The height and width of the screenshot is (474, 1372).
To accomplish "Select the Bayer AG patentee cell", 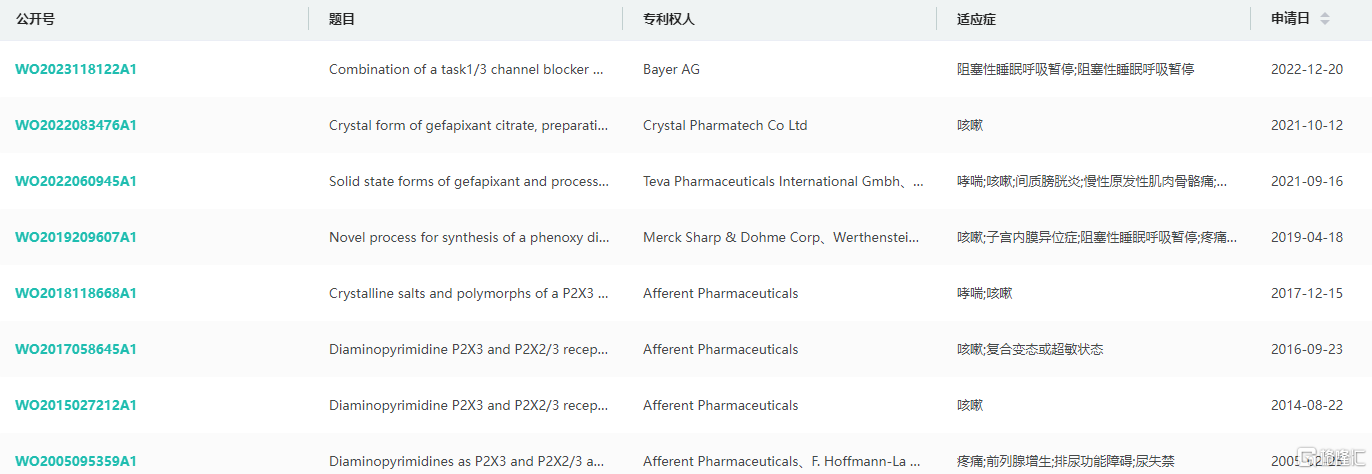I will (x=671, y=69).
